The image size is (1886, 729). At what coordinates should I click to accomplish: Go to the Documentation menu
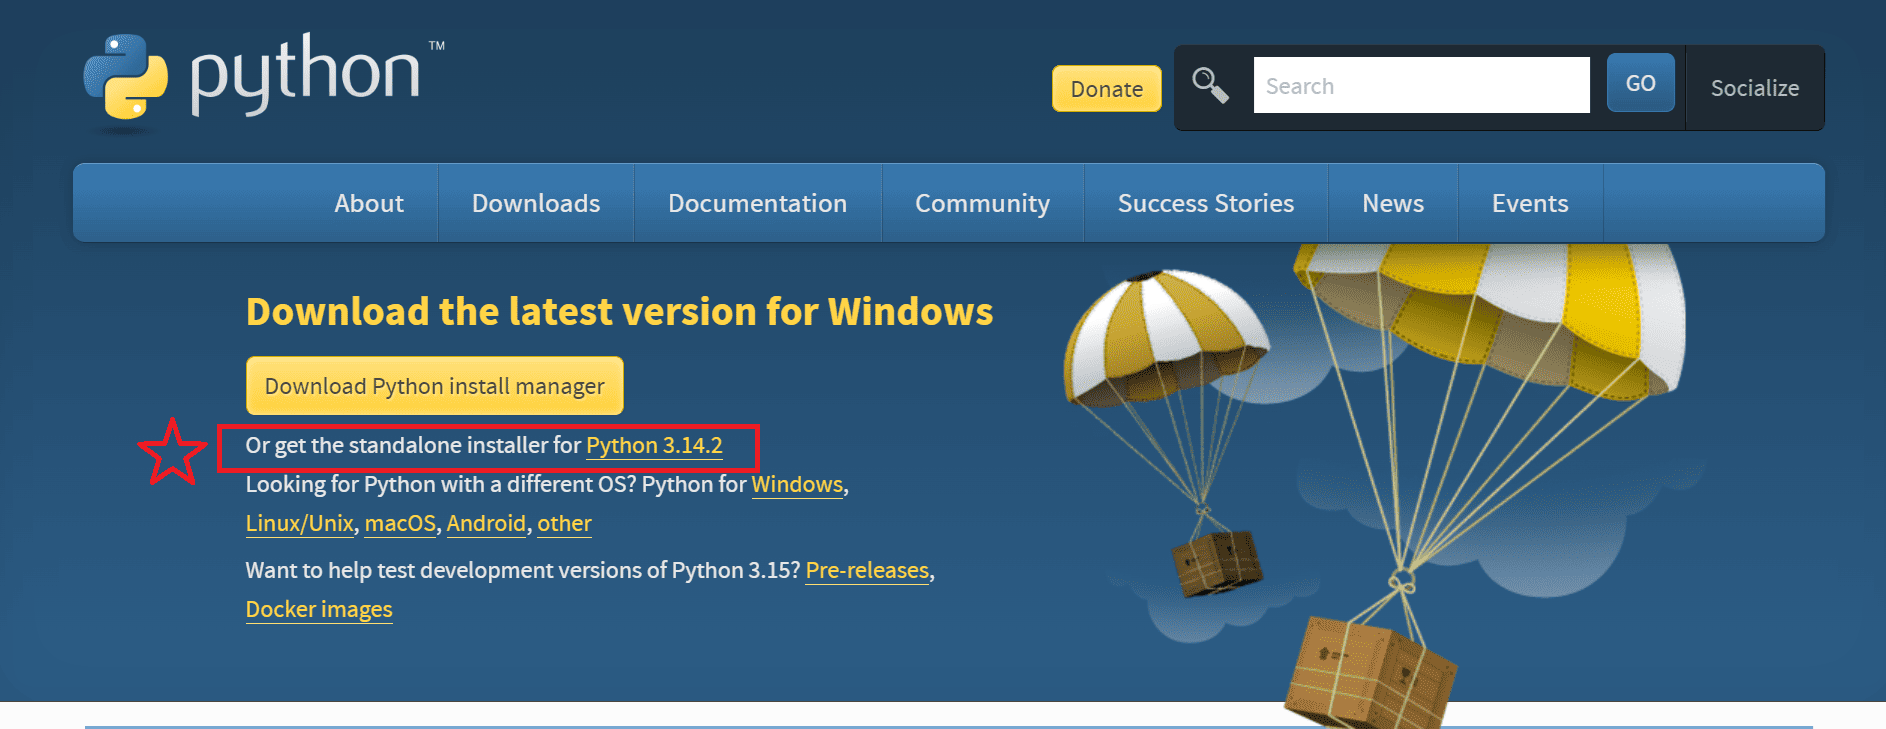tap(757, 203)
